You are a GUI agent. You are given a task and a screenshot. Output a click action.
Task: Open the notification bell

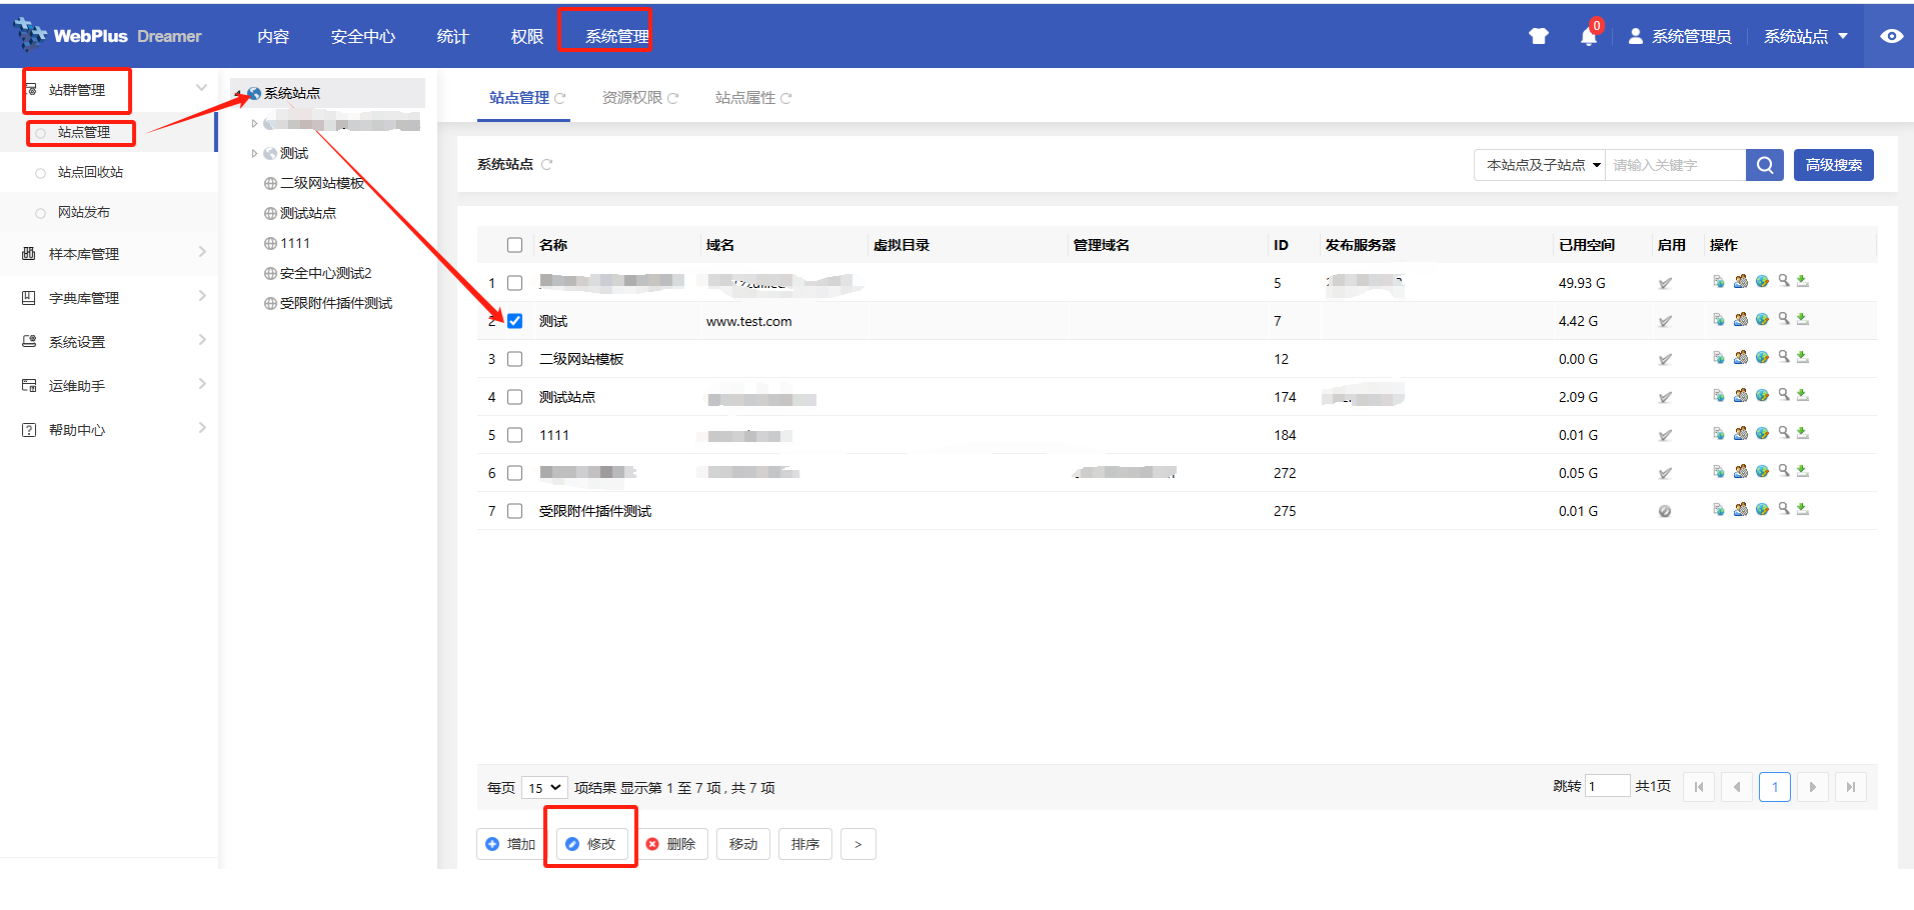pos(1588,37)
